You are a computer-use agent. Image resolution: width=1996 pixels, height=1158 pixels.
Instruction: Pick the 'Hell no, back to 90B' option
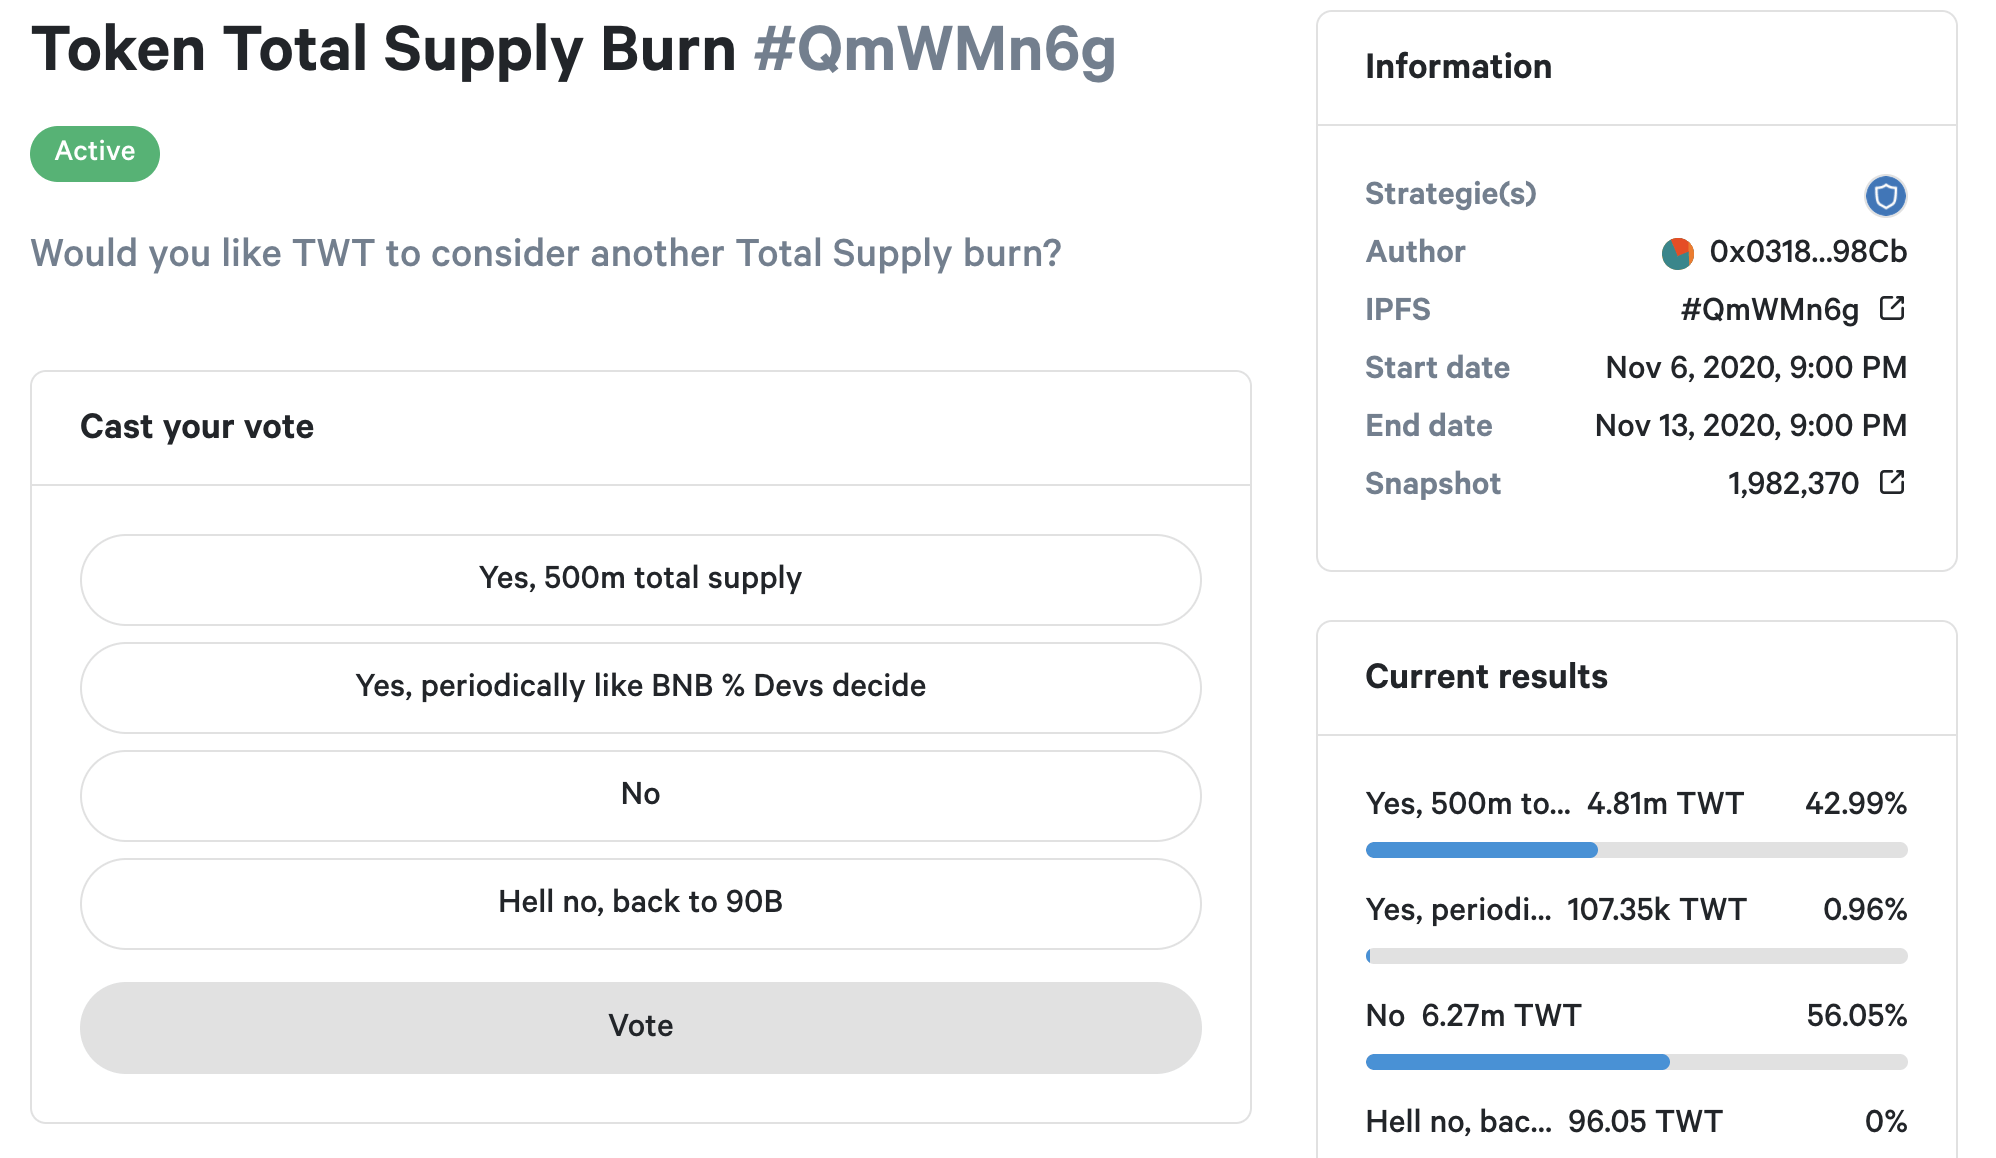tap(640, 903)
